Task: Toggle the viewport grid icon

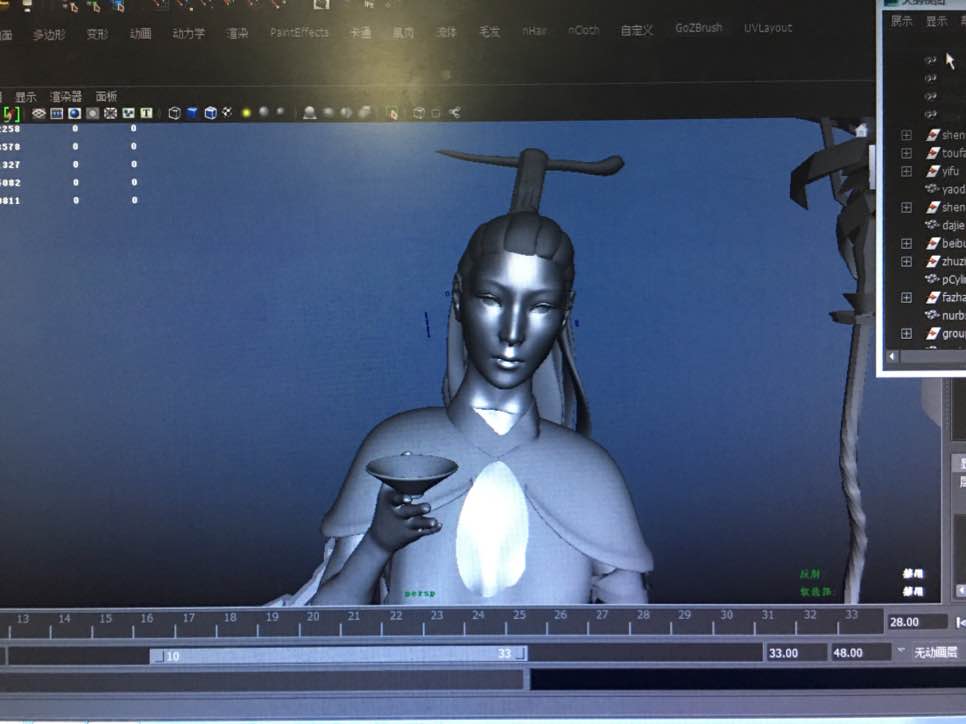Action: click(110, 113)
